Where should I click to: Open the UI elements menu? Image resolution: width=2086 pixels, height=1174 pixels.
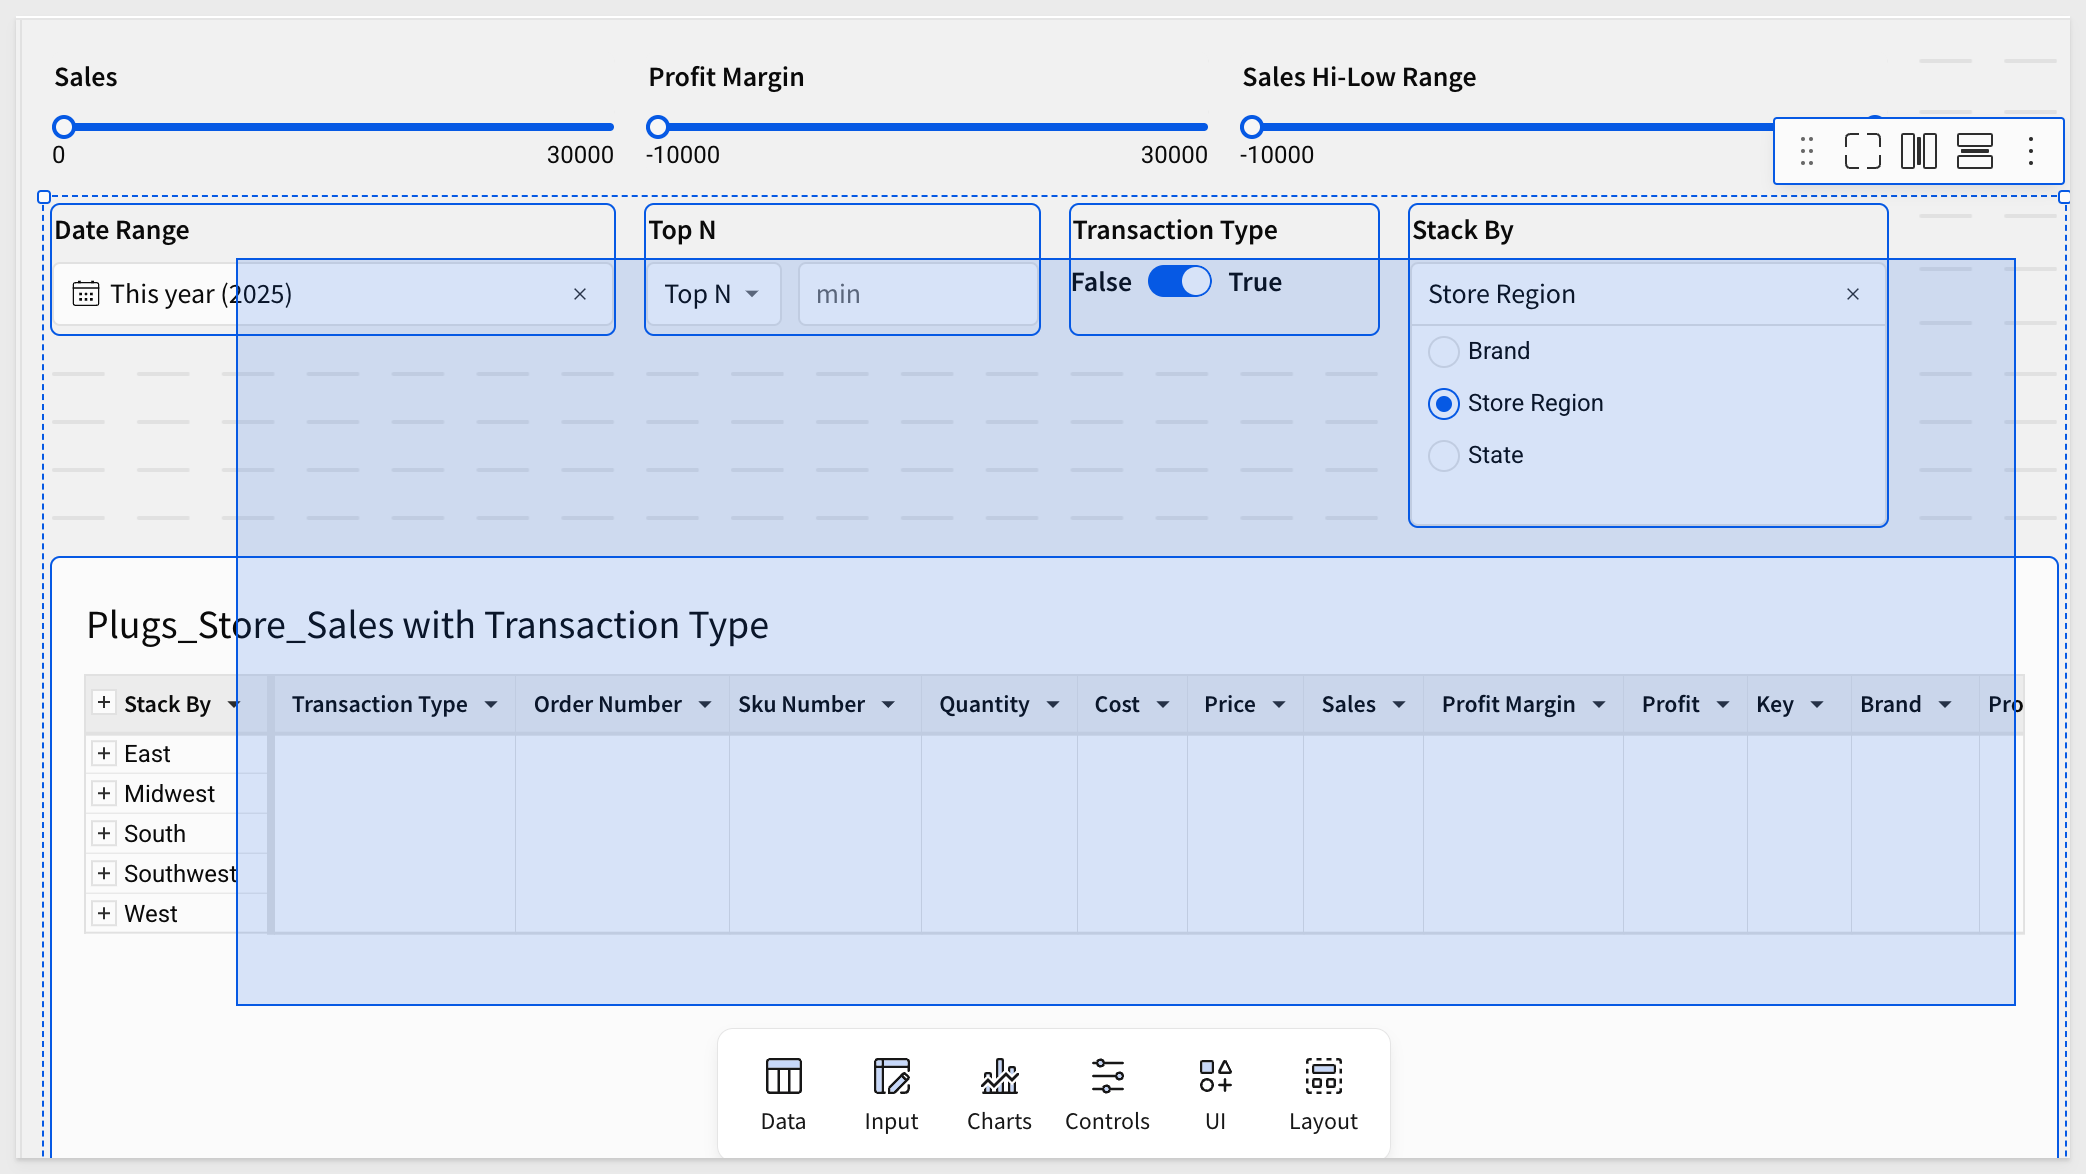1215,1094
